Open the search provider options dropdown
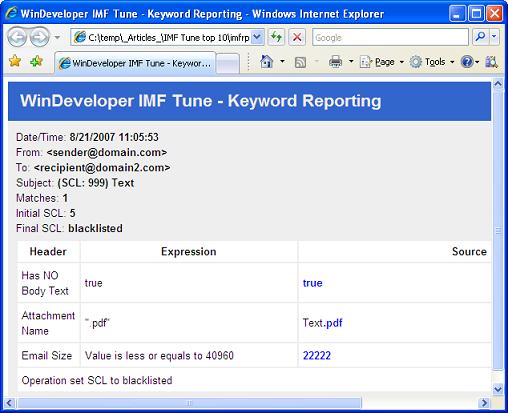This screenshot has width=508, height=413. click(x=494, y=37)
